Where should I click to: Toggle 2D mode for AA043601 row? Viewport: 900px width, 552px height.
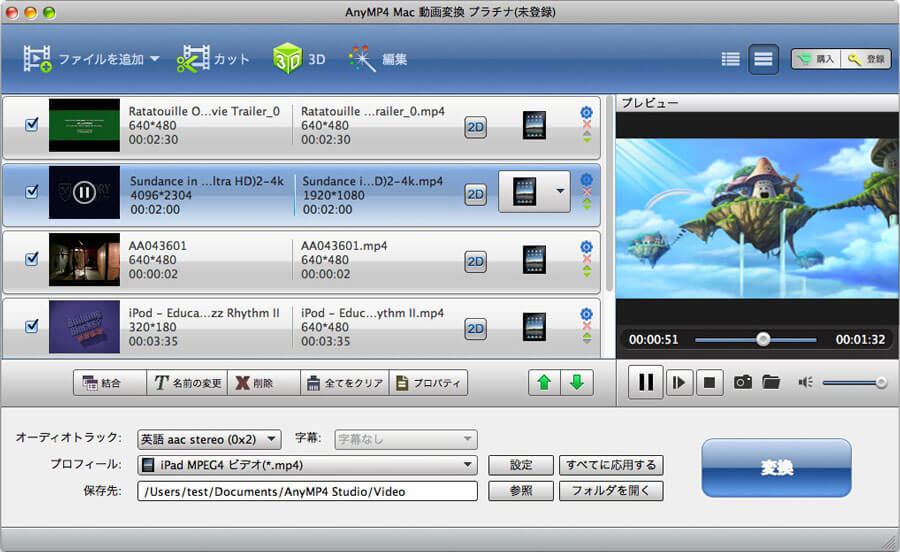pos(475,262)
